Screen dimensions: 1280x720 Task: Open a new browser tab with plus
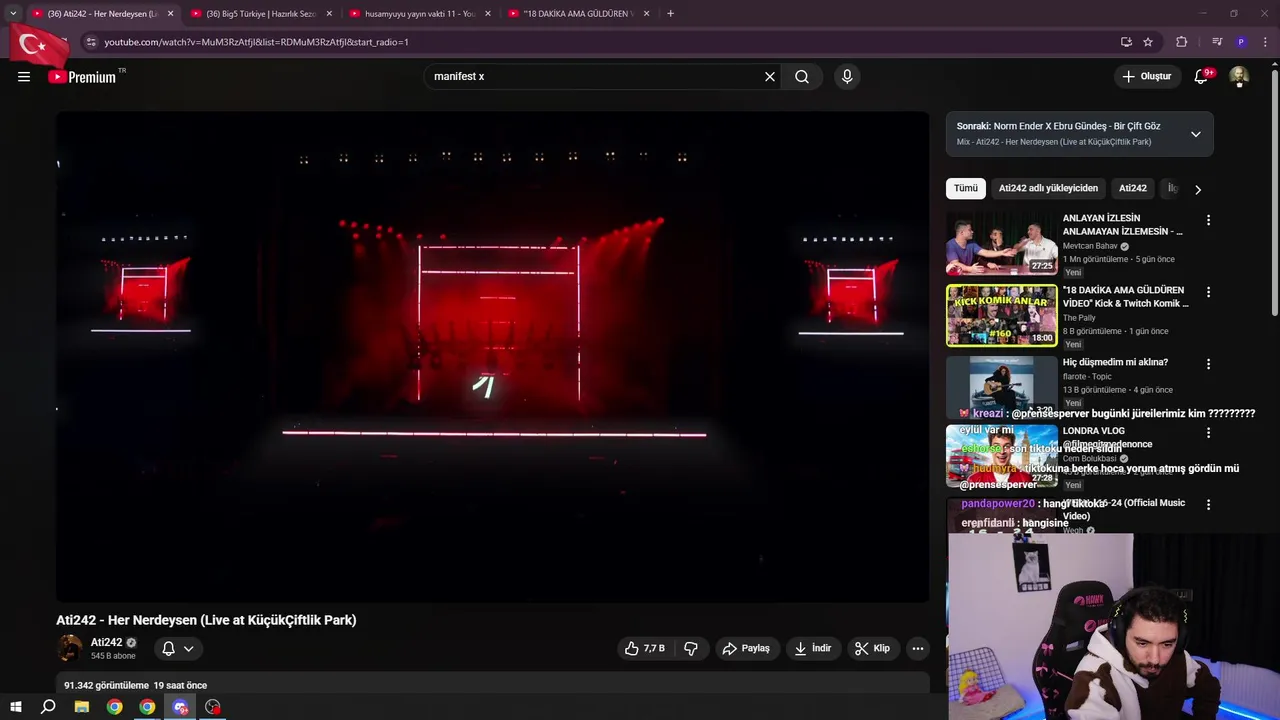click(670, 14)
